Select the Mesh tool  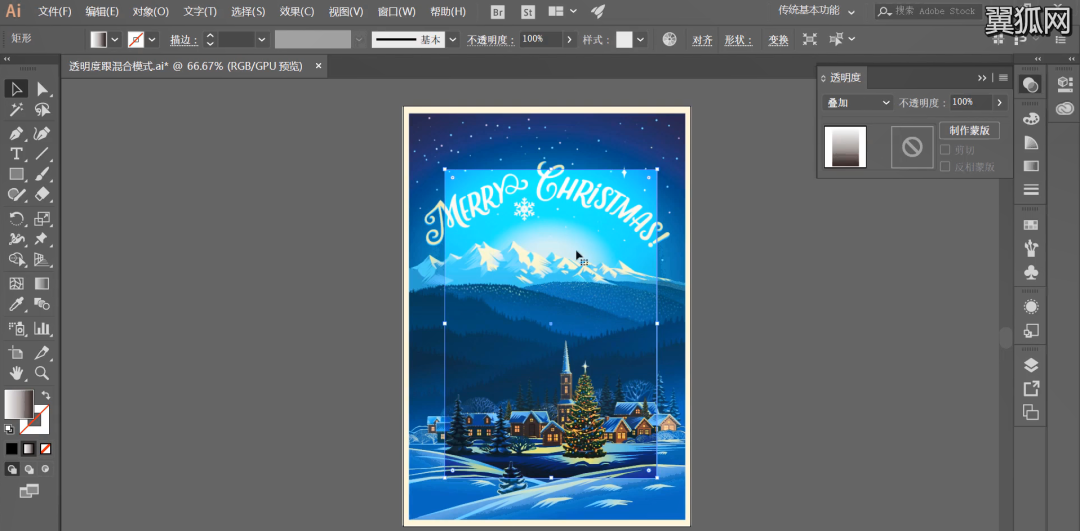17,283
